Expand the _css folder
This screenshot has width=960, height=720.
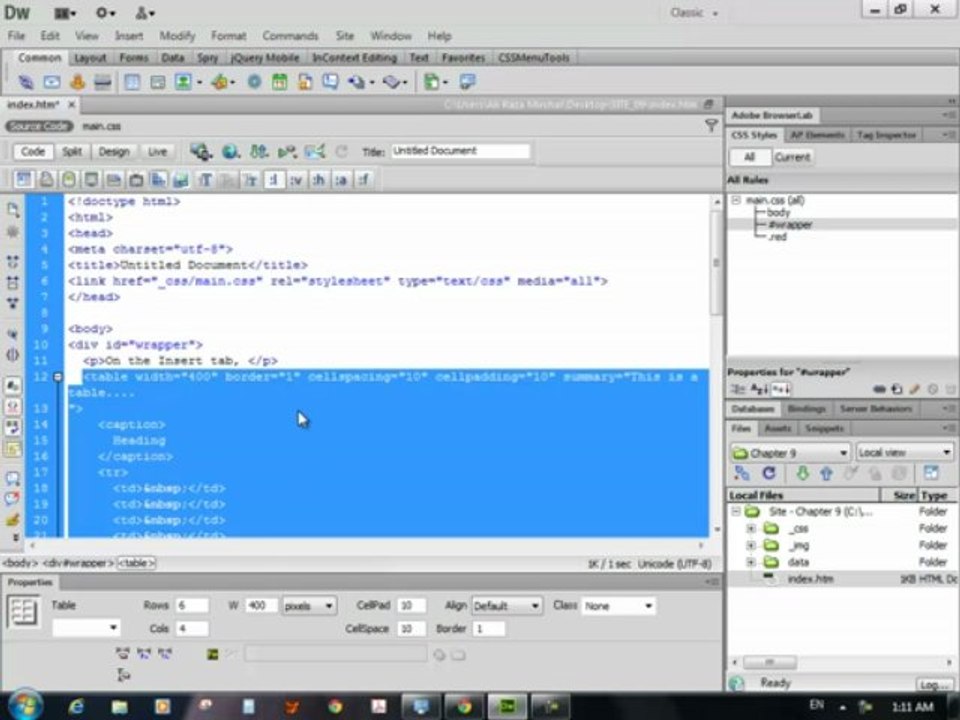751,528
